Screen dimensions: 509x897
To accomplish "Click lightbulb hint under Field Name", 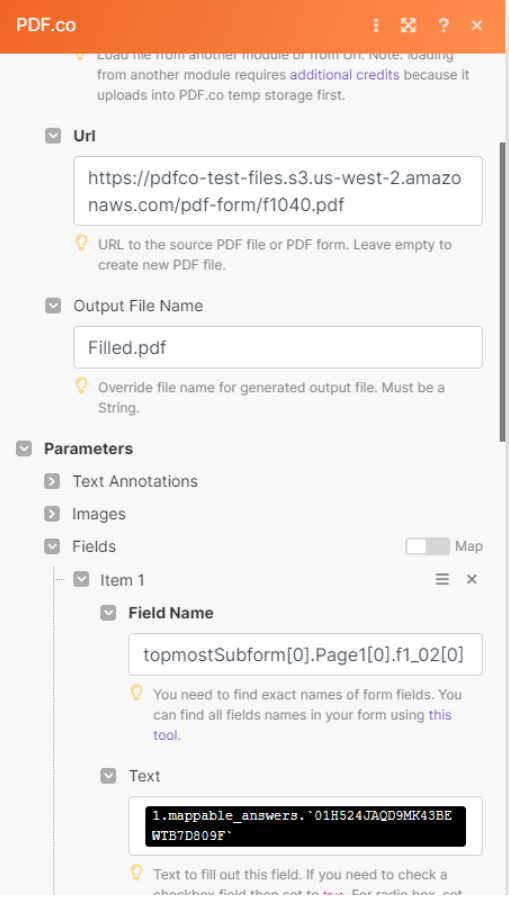I will (136, 693).
